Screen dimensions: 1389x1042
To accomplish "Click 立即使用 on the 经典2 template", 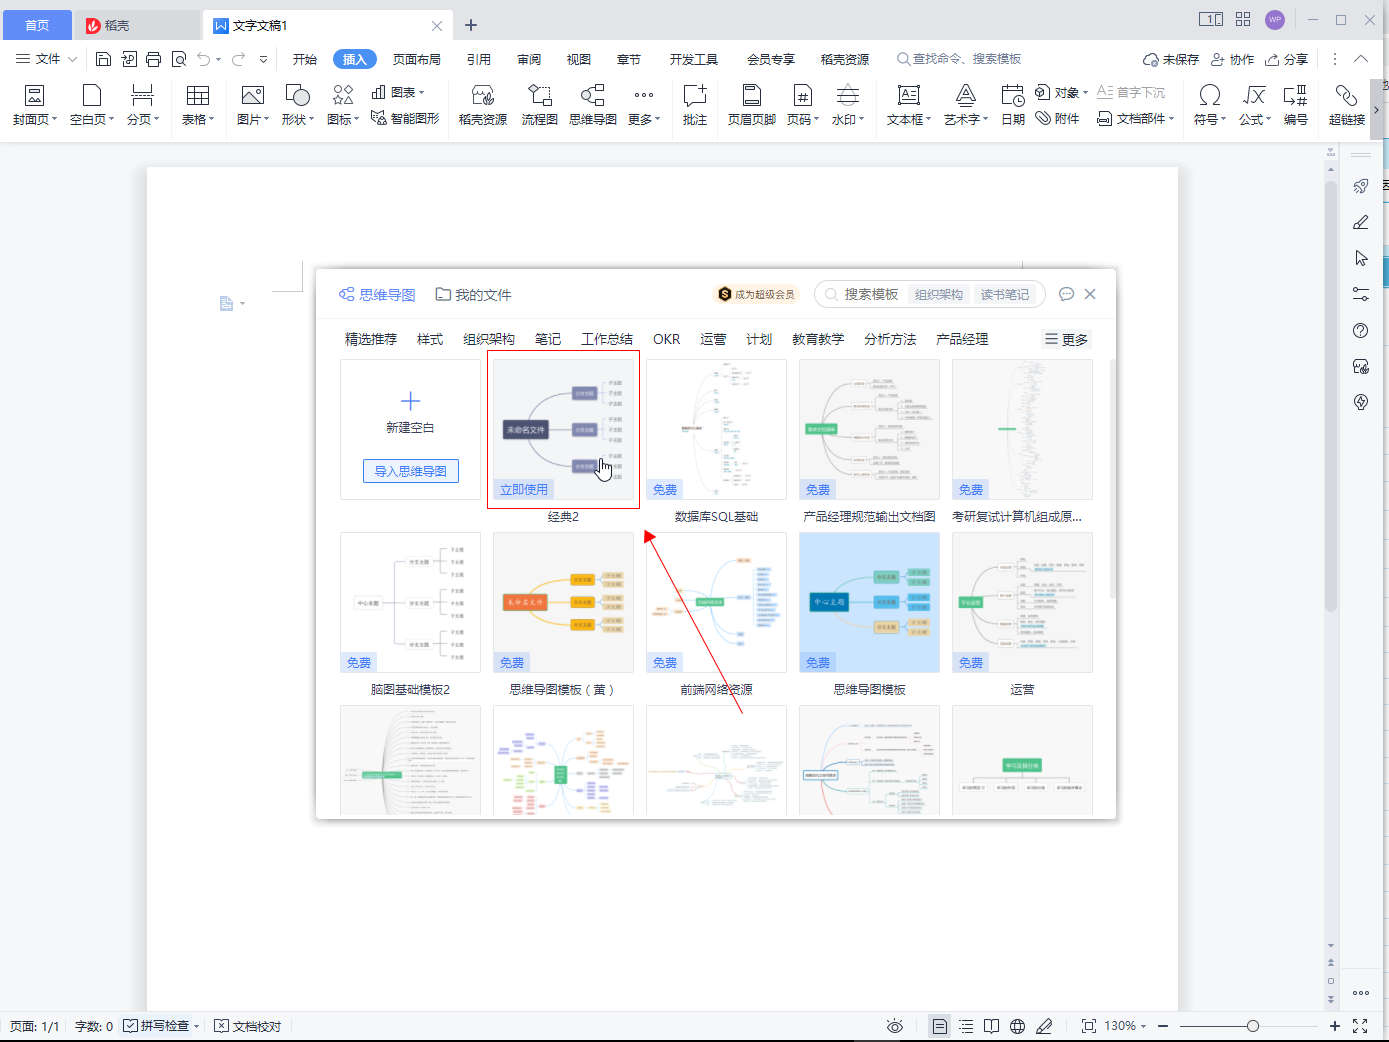I will pyautogui.click(x=524, y=489).
